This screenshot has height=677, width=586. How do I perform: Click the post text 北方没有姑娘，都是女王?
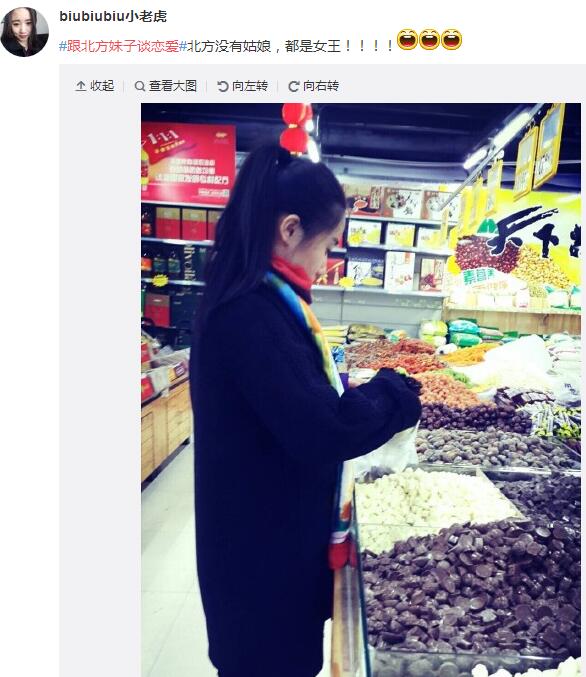pyautogui.click(x=290, y=46)
